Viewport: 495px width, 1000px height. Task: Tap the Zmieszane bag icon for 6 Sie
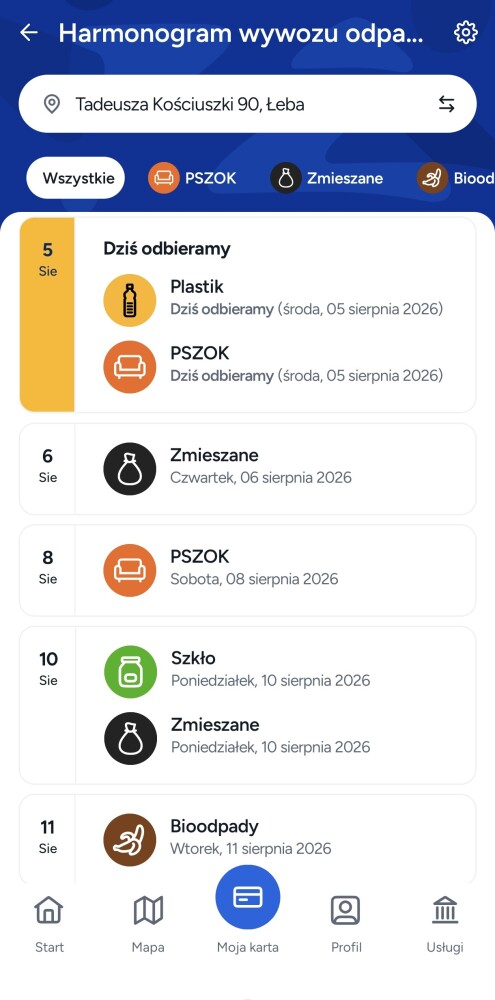coord(129,469)
